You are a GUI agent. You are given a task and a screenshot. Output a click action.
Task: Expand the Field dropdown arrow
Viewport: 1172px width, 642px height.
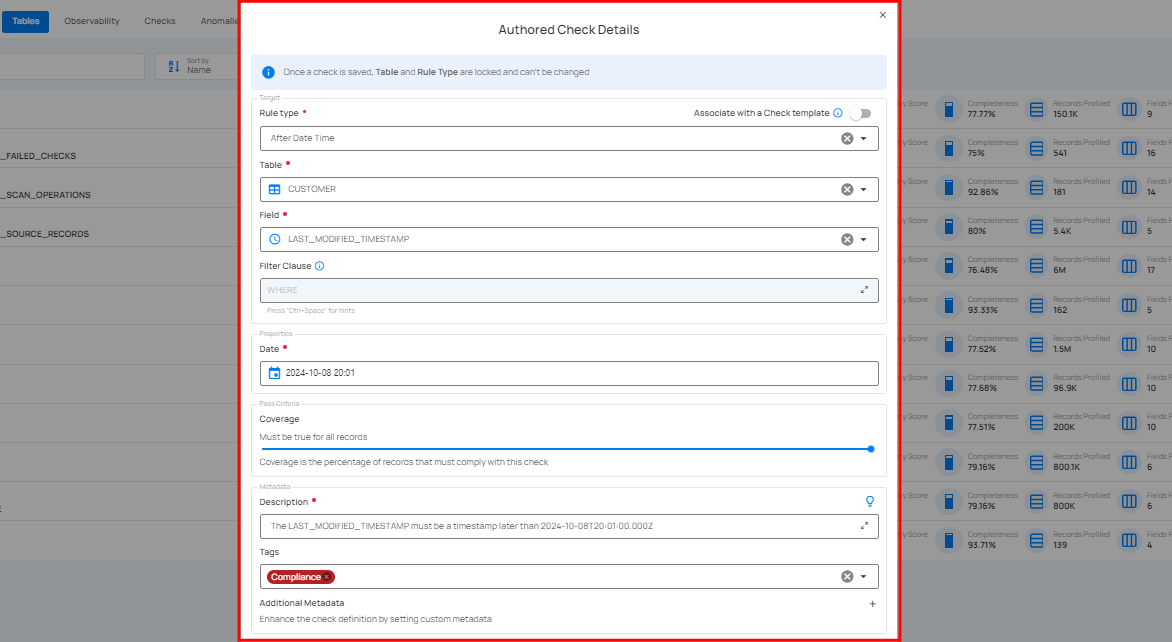(864, 239)
